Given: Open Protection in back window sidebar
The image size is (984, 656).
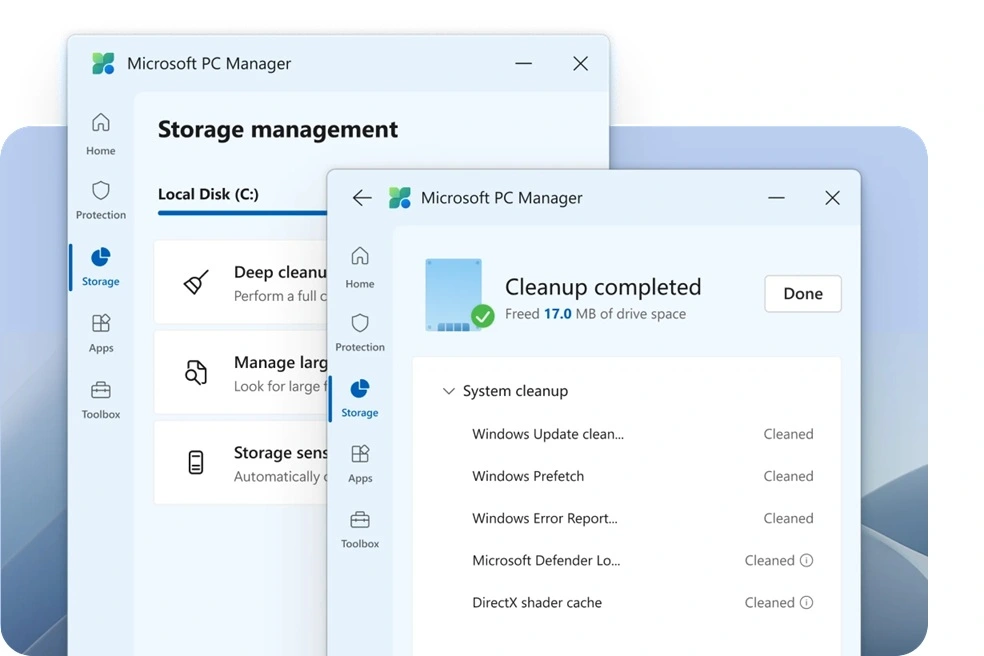Looking at the screenshot, I should (x=100, y=200).
